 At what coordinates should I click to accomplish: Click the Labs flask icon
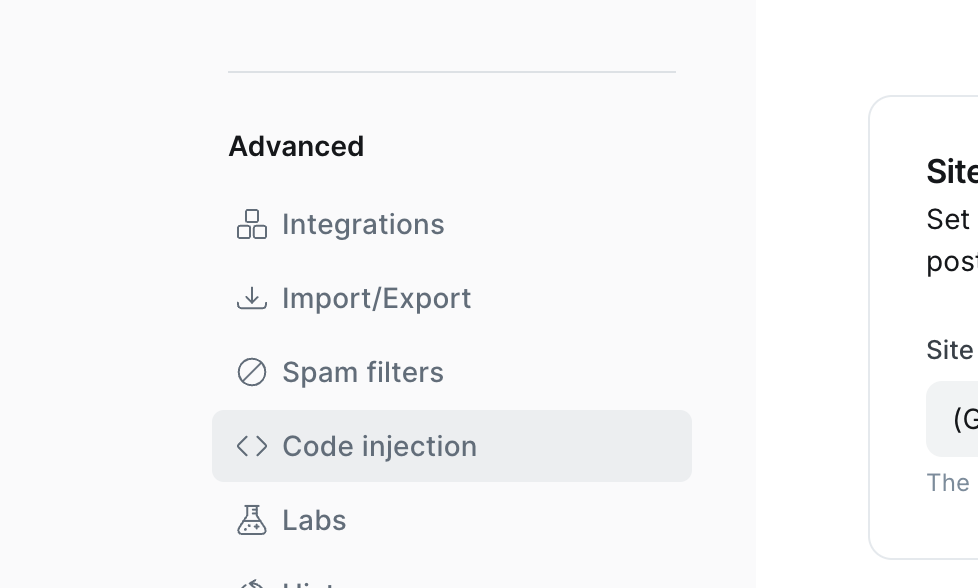coord(252,520)
